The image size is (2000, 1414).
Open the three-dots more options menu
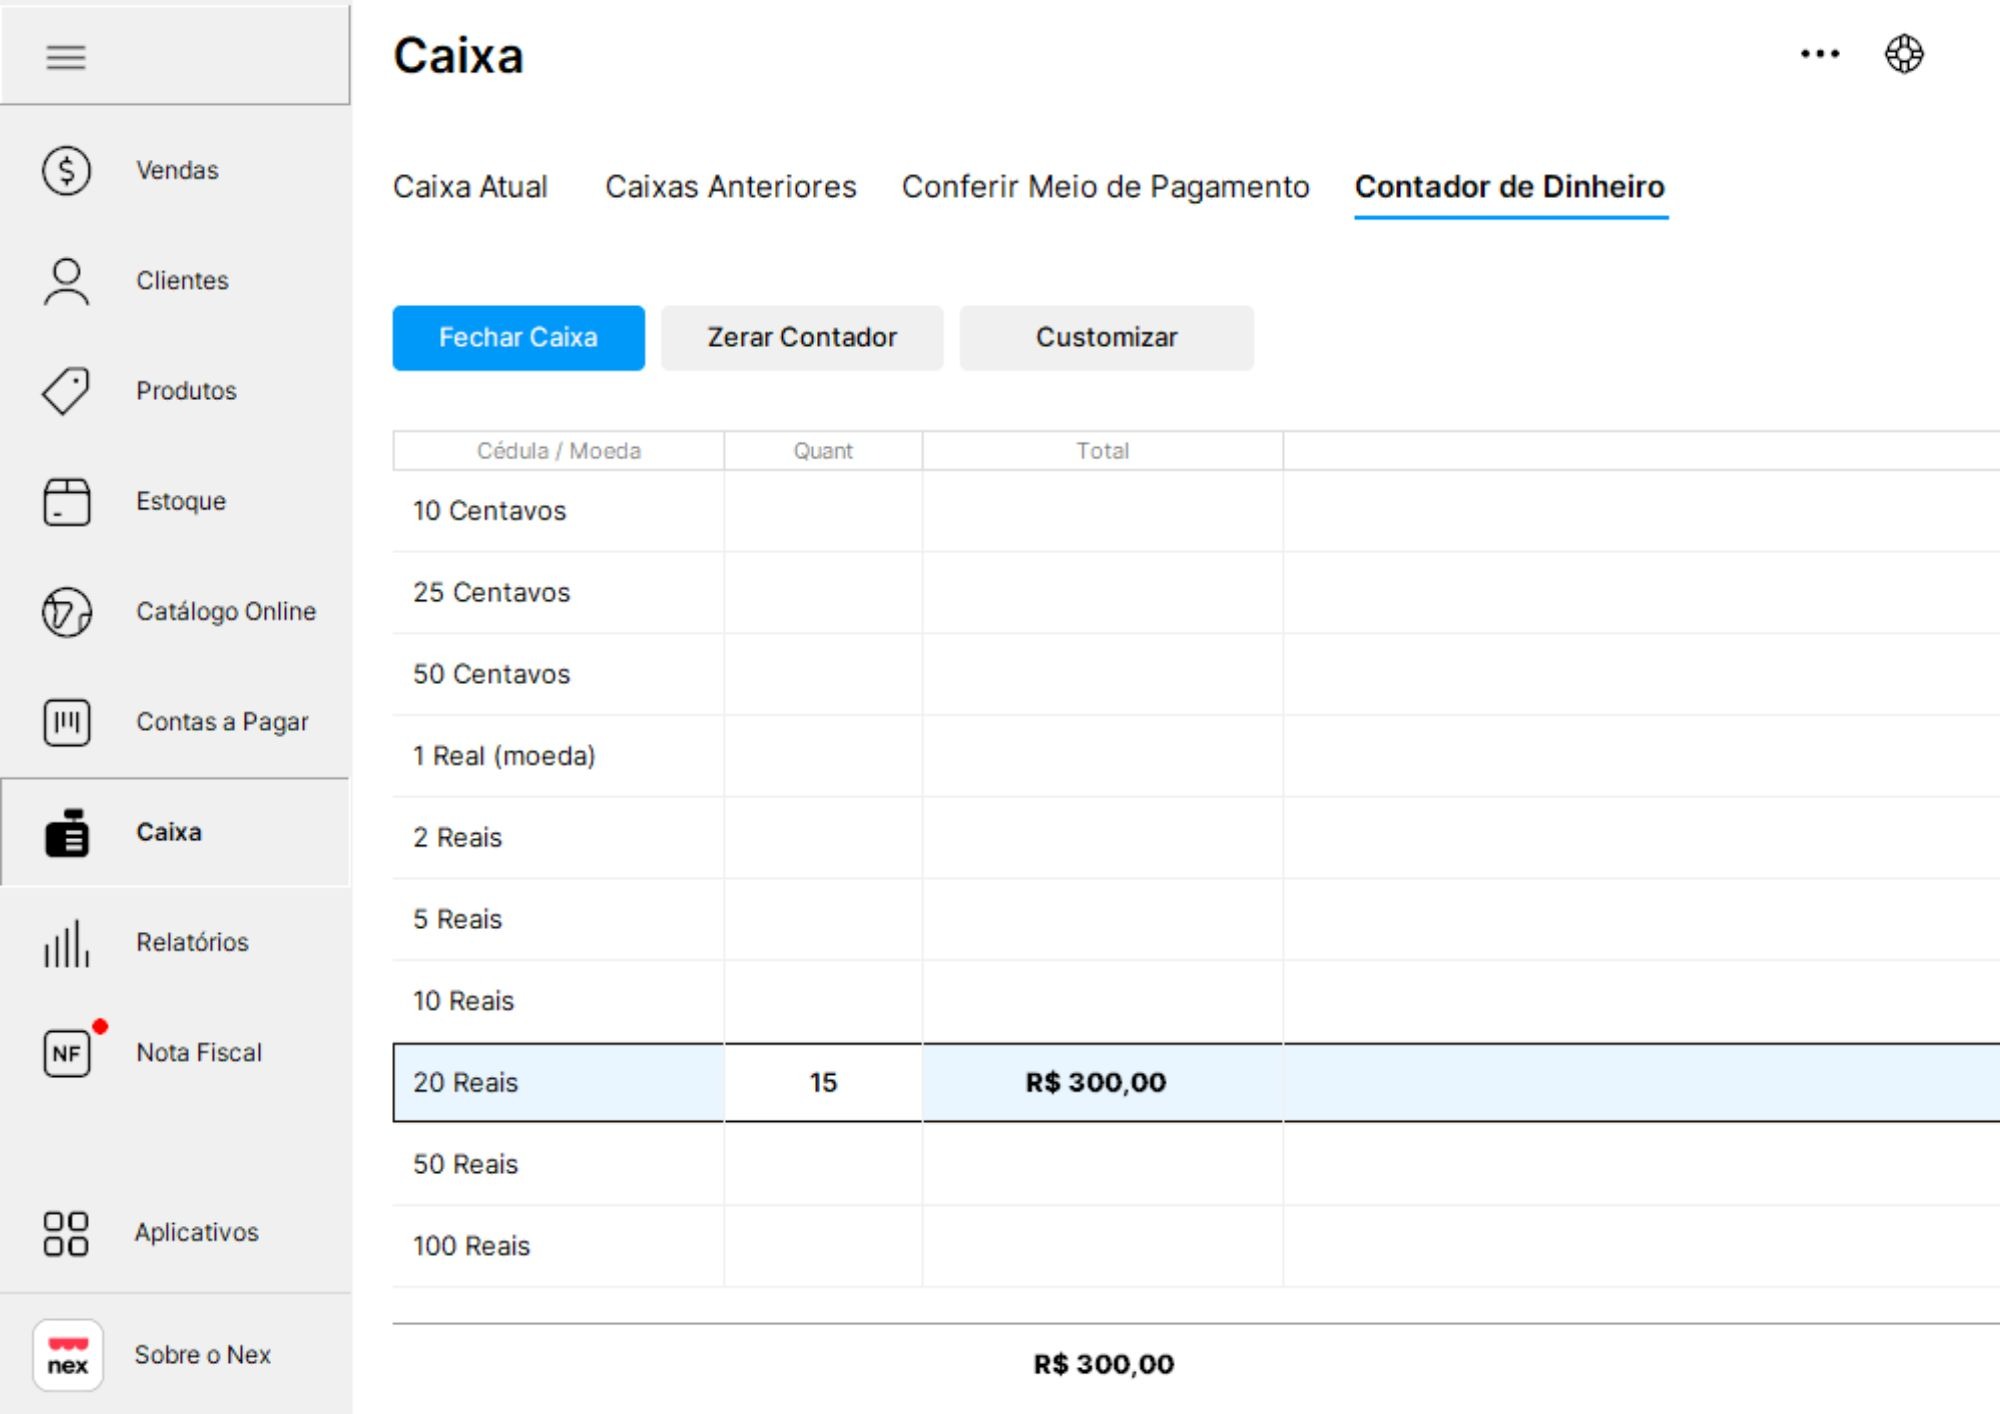(x=1819, y=54)
